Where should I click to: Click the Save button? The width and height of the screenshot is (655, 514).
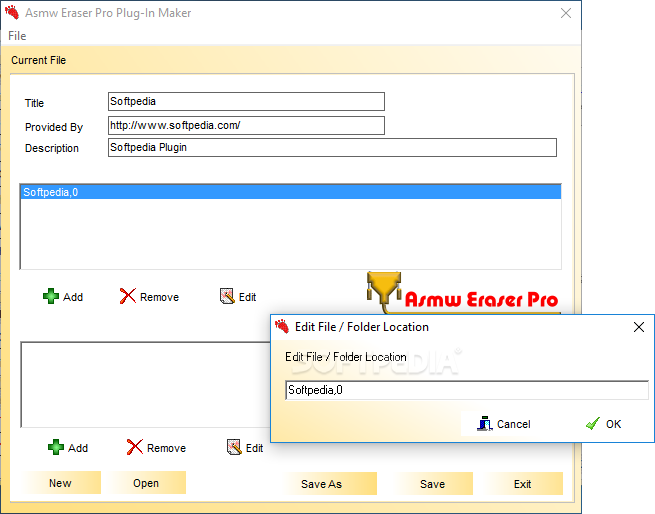pyautogui.click(x=432, y=484)
